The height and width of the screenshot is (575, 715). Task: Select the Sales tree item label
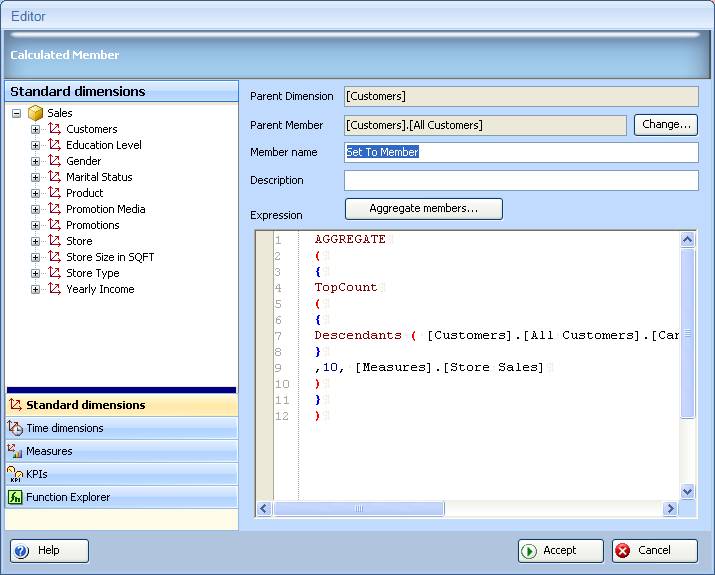tap(60, 113)
